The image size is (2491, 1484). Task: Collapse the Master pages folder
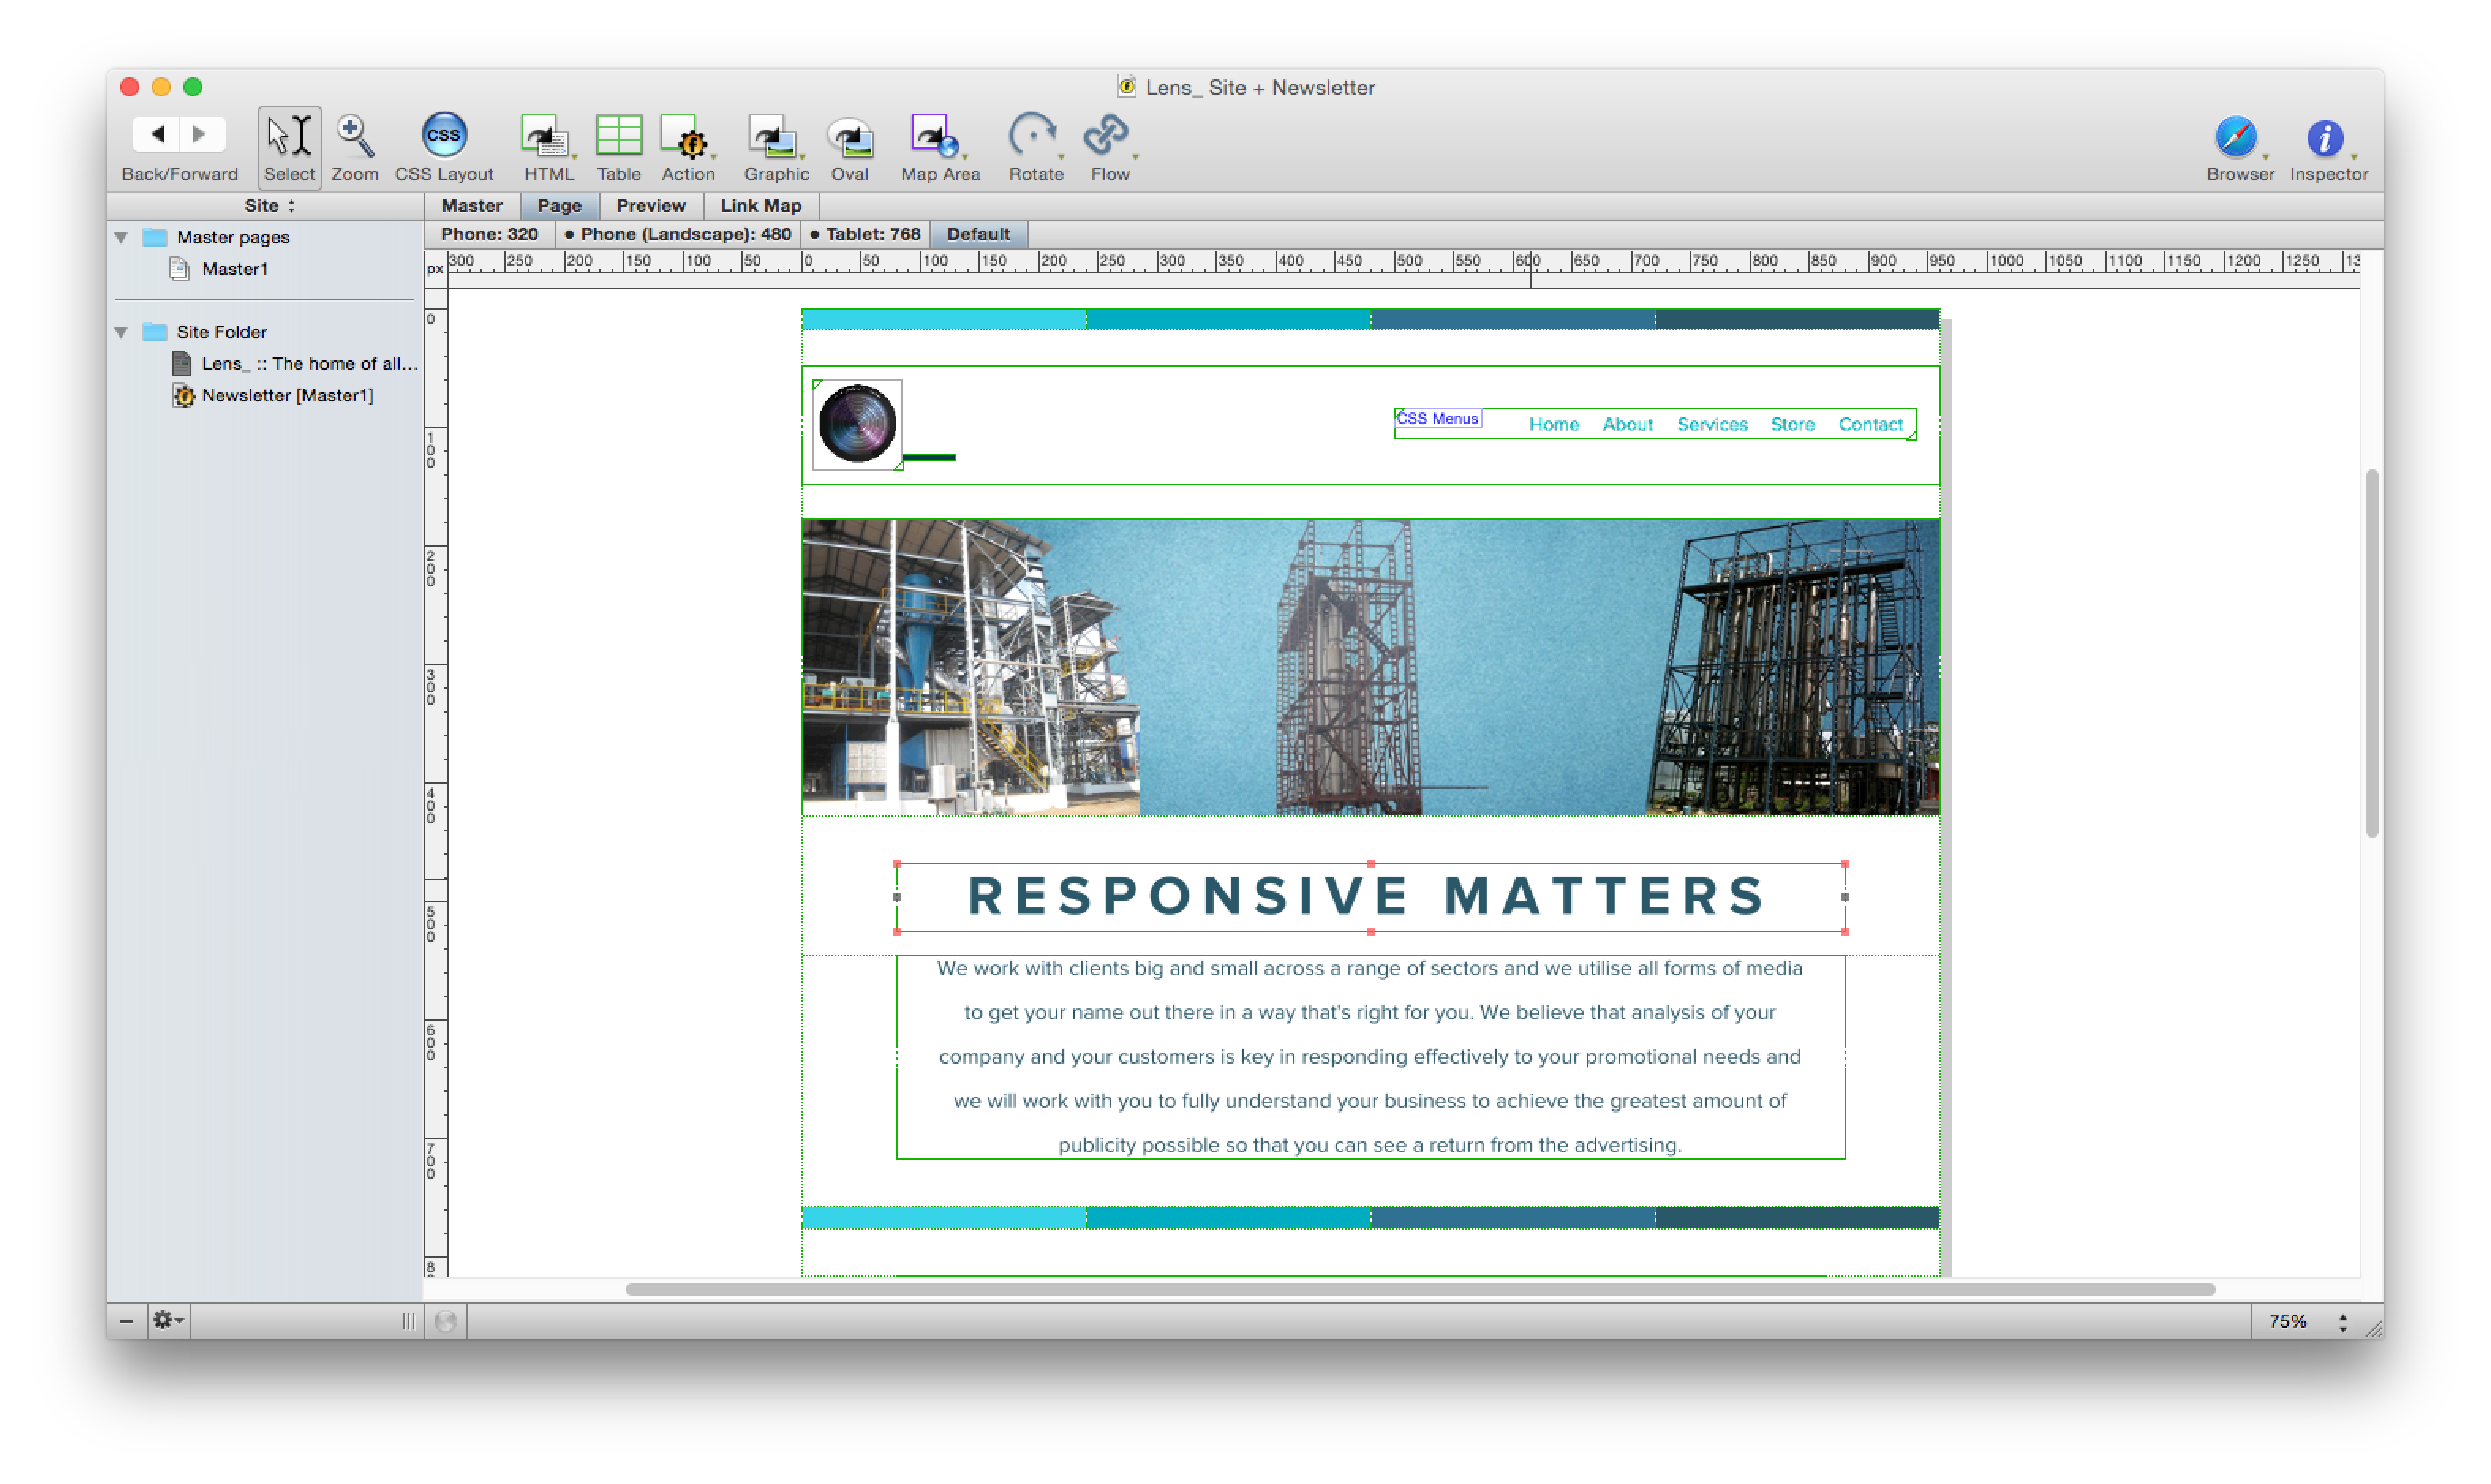[122, 238]
